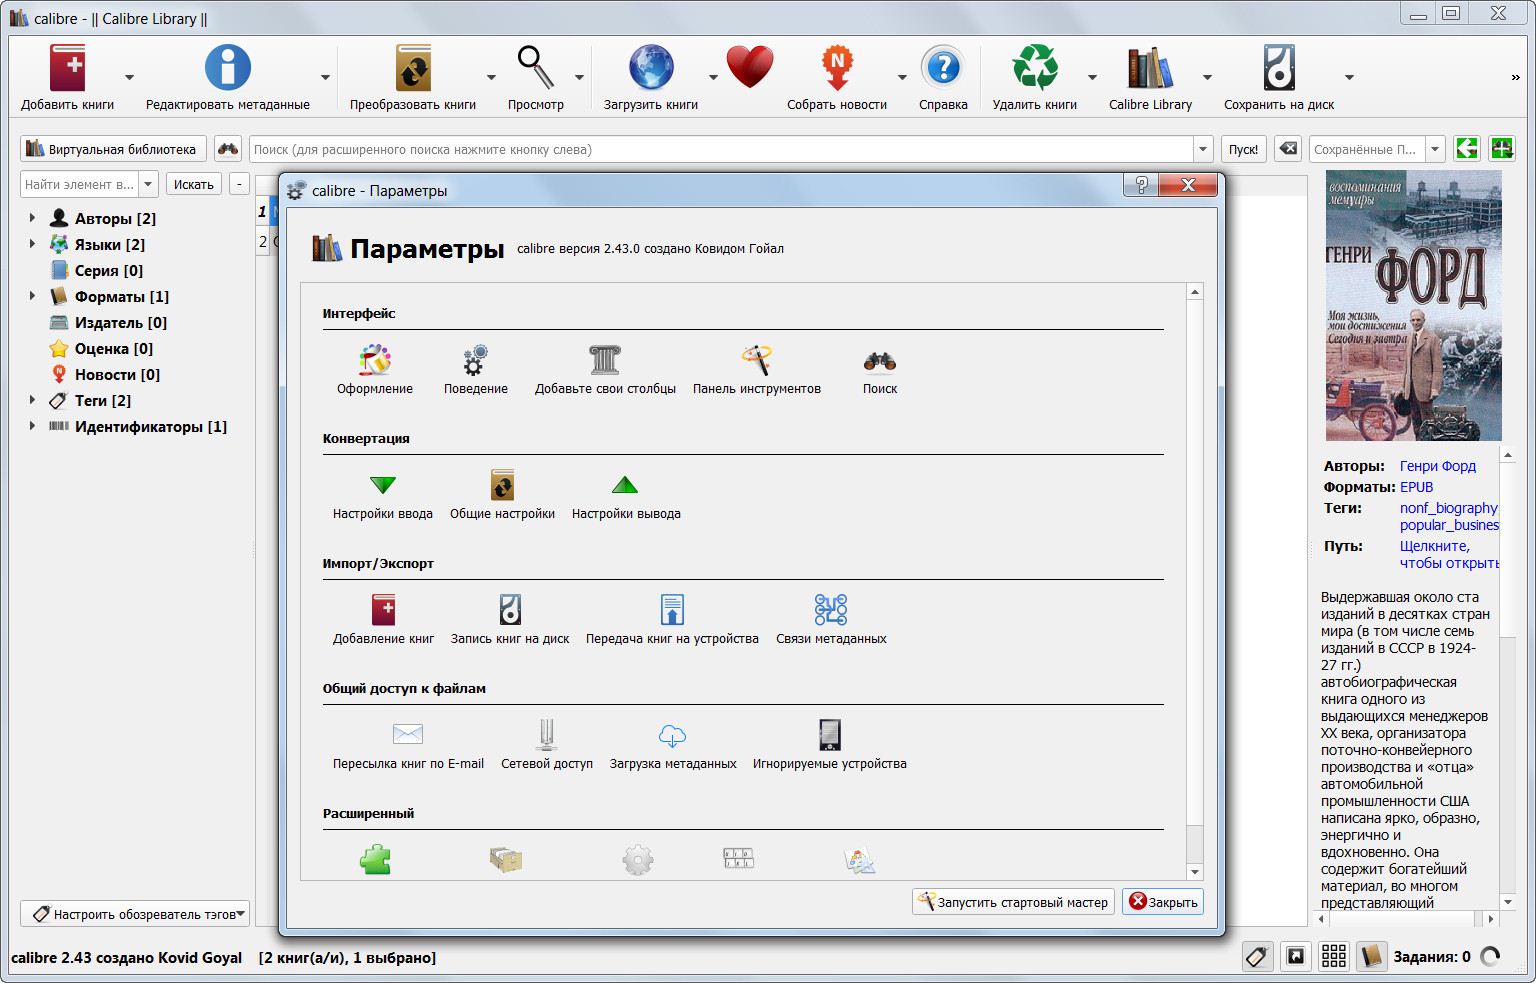The image size is (1536, 983).
Task: Select Новости [0] in tag browser
Action: click(x=105, y=374)
